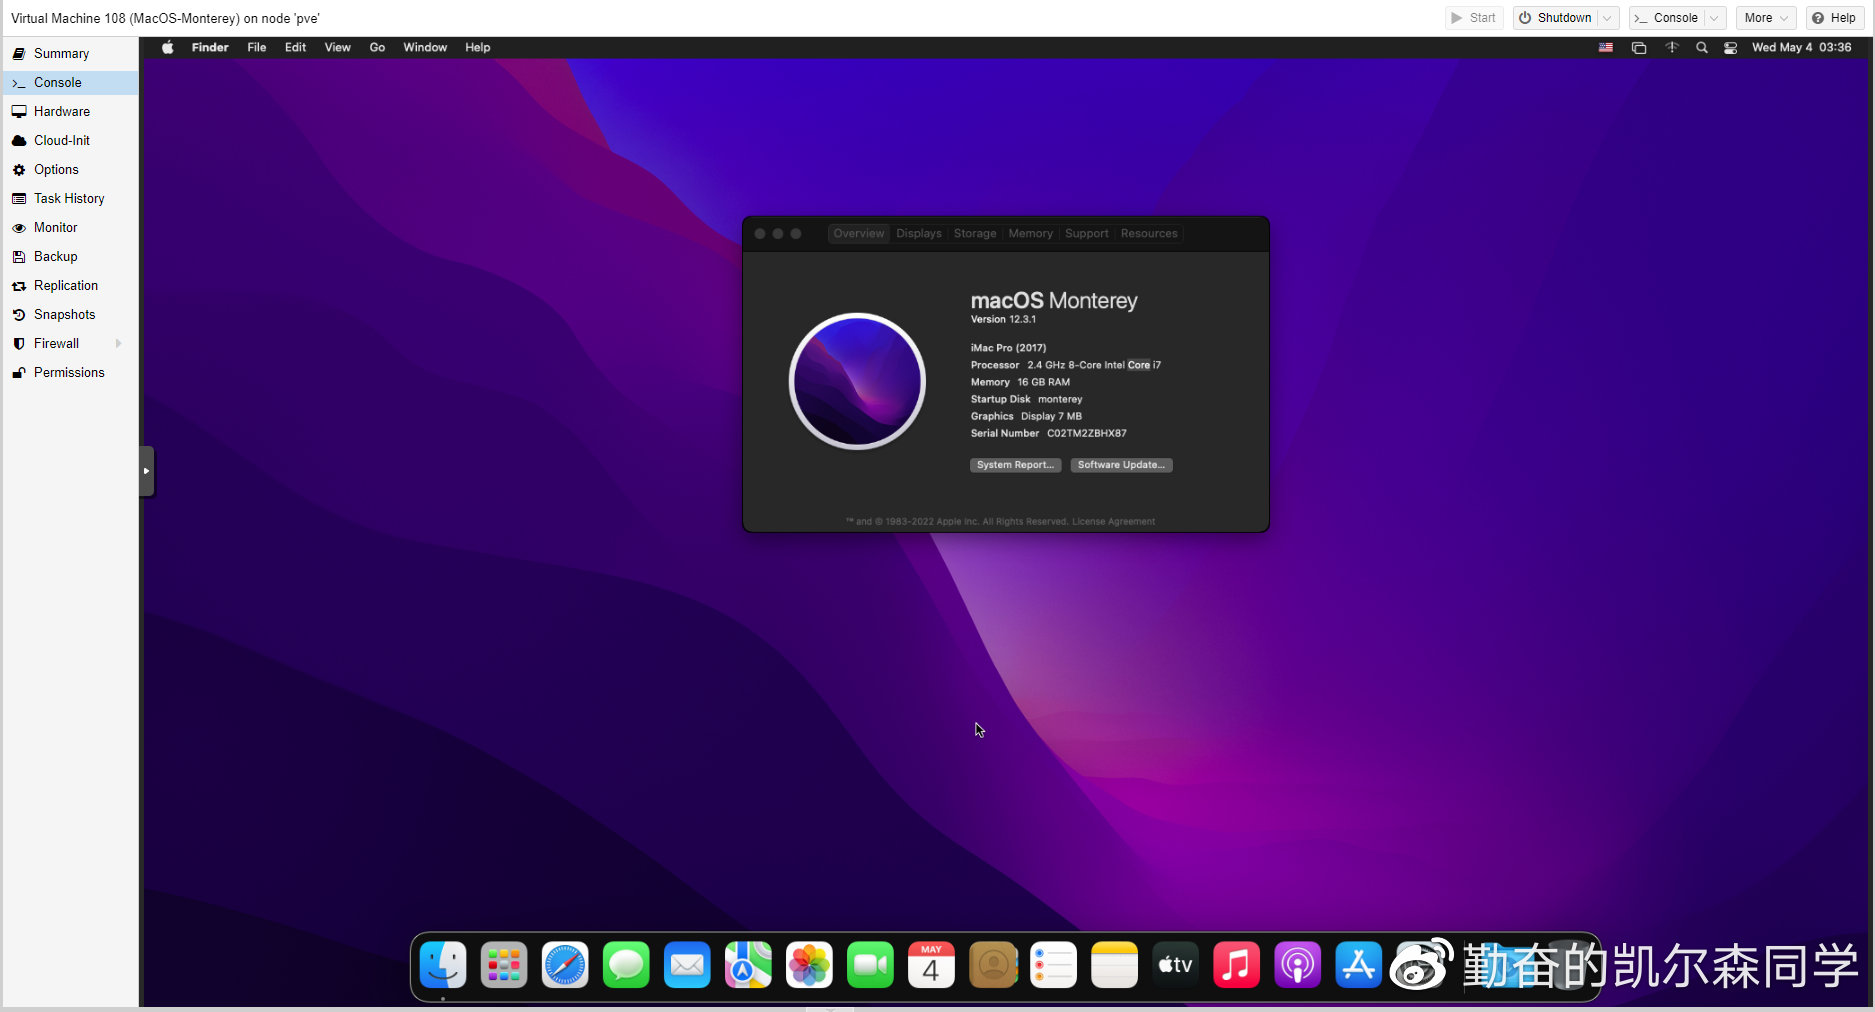Open the File menu

(x=257, y=47)
